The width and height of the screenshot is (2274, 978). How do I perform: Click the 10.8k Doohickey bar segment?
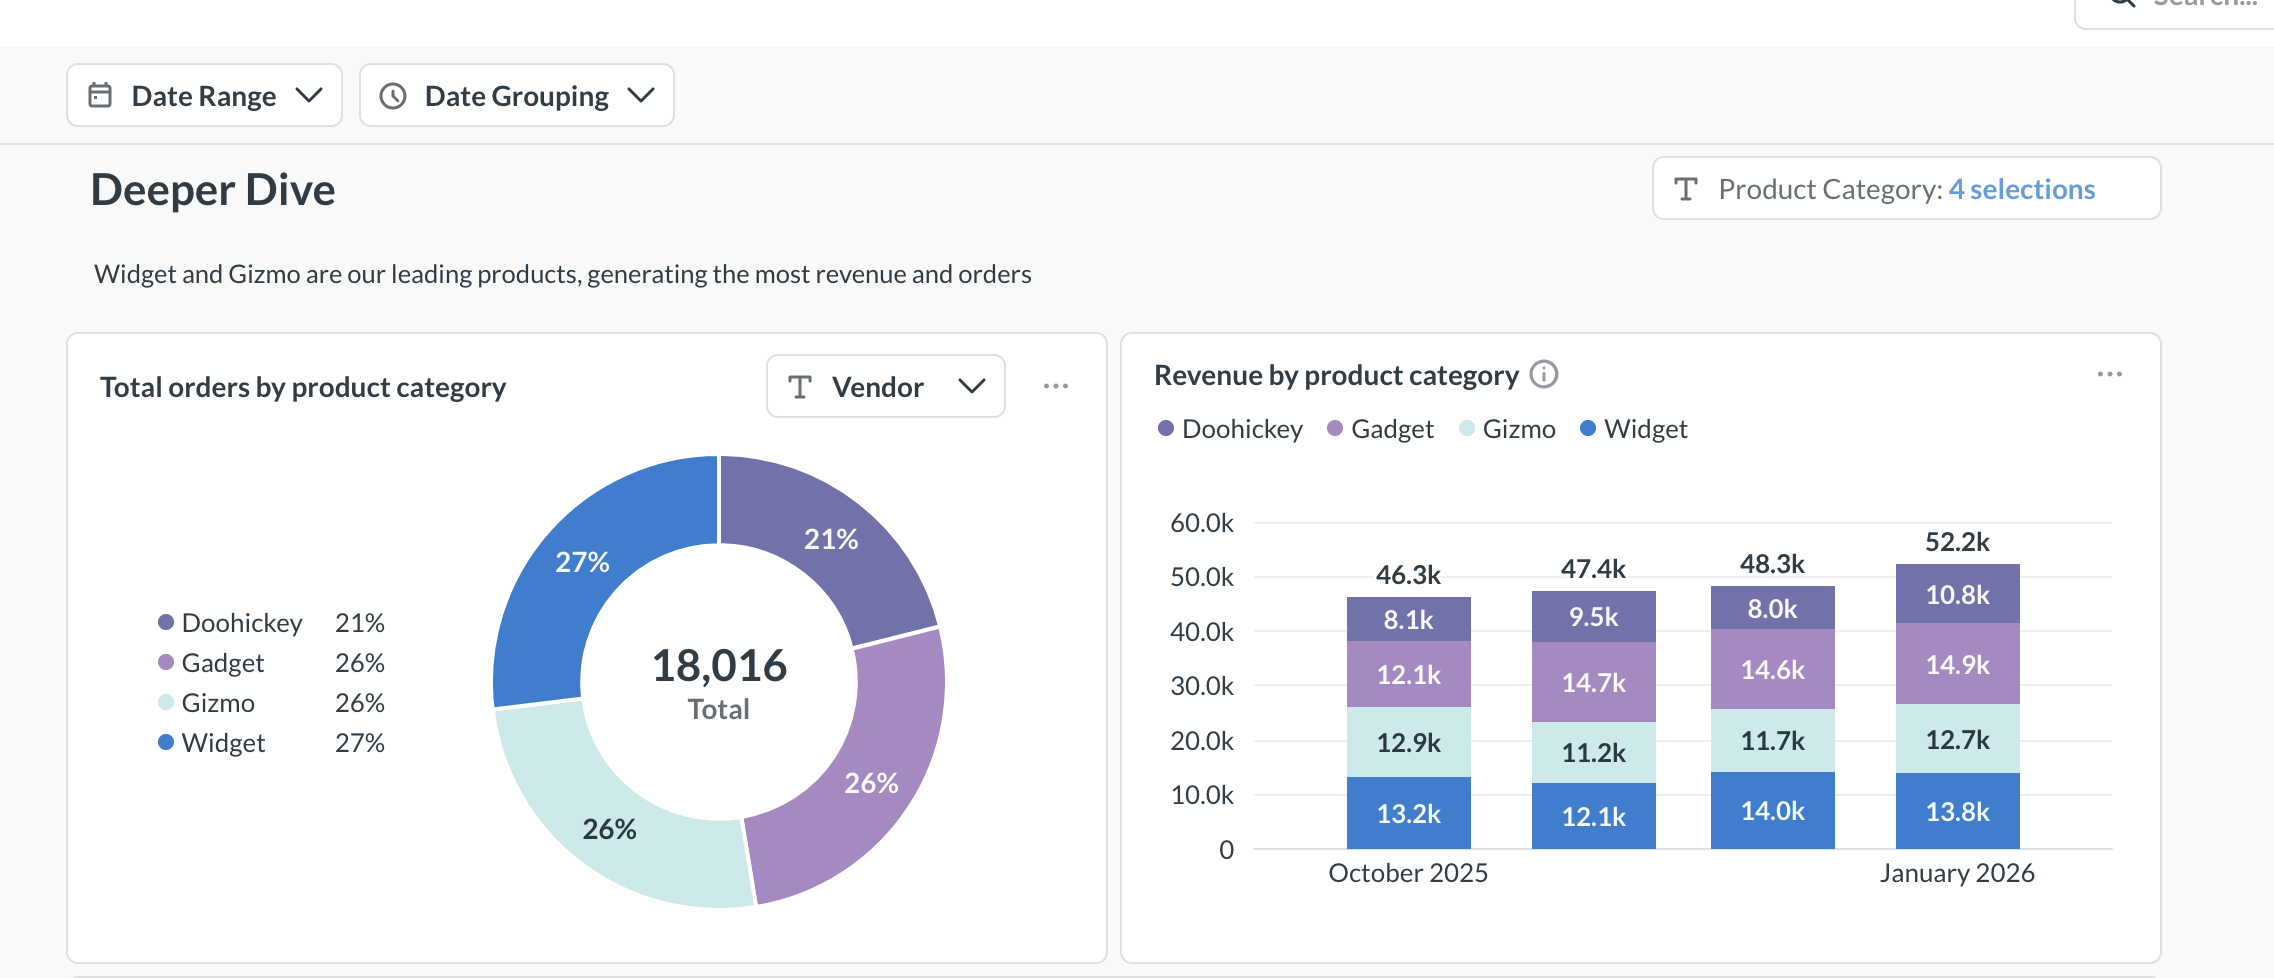[1957, 594]
